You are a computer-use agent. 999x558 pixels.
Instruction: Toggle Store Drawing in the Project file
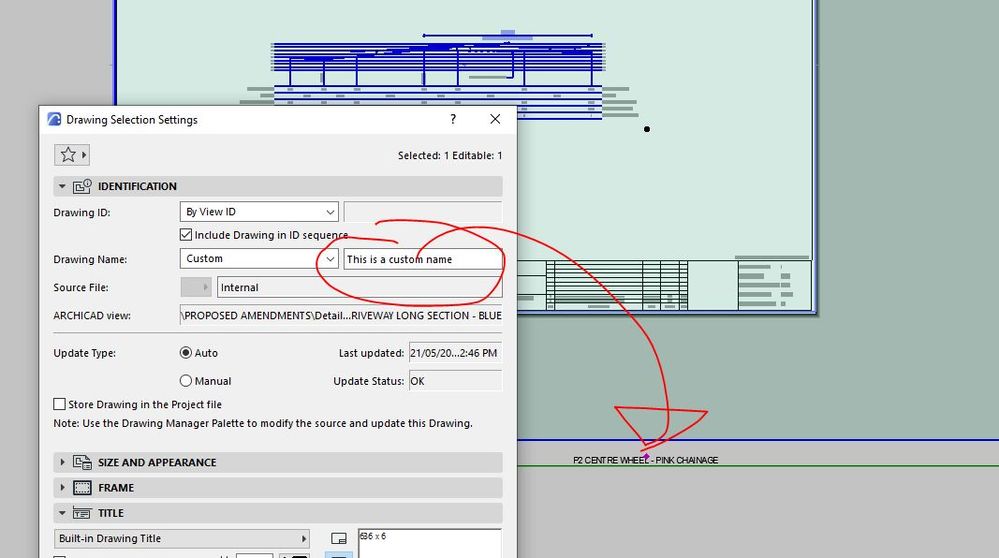tap(59, 404)
